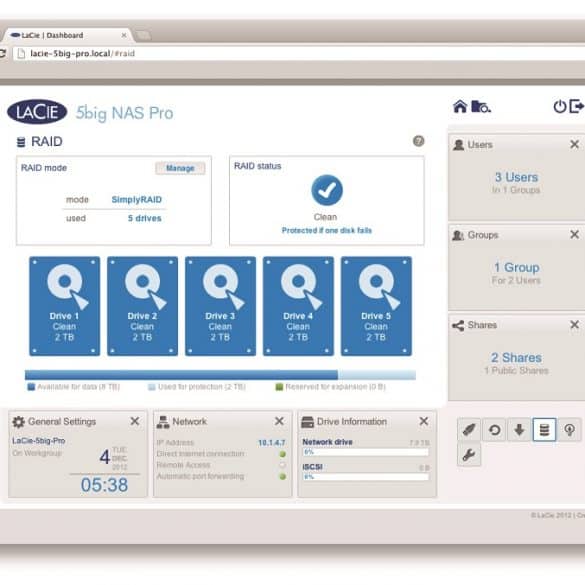Click the 05:38 clock time
Screen dimensions: 585x585
point(104,485)
